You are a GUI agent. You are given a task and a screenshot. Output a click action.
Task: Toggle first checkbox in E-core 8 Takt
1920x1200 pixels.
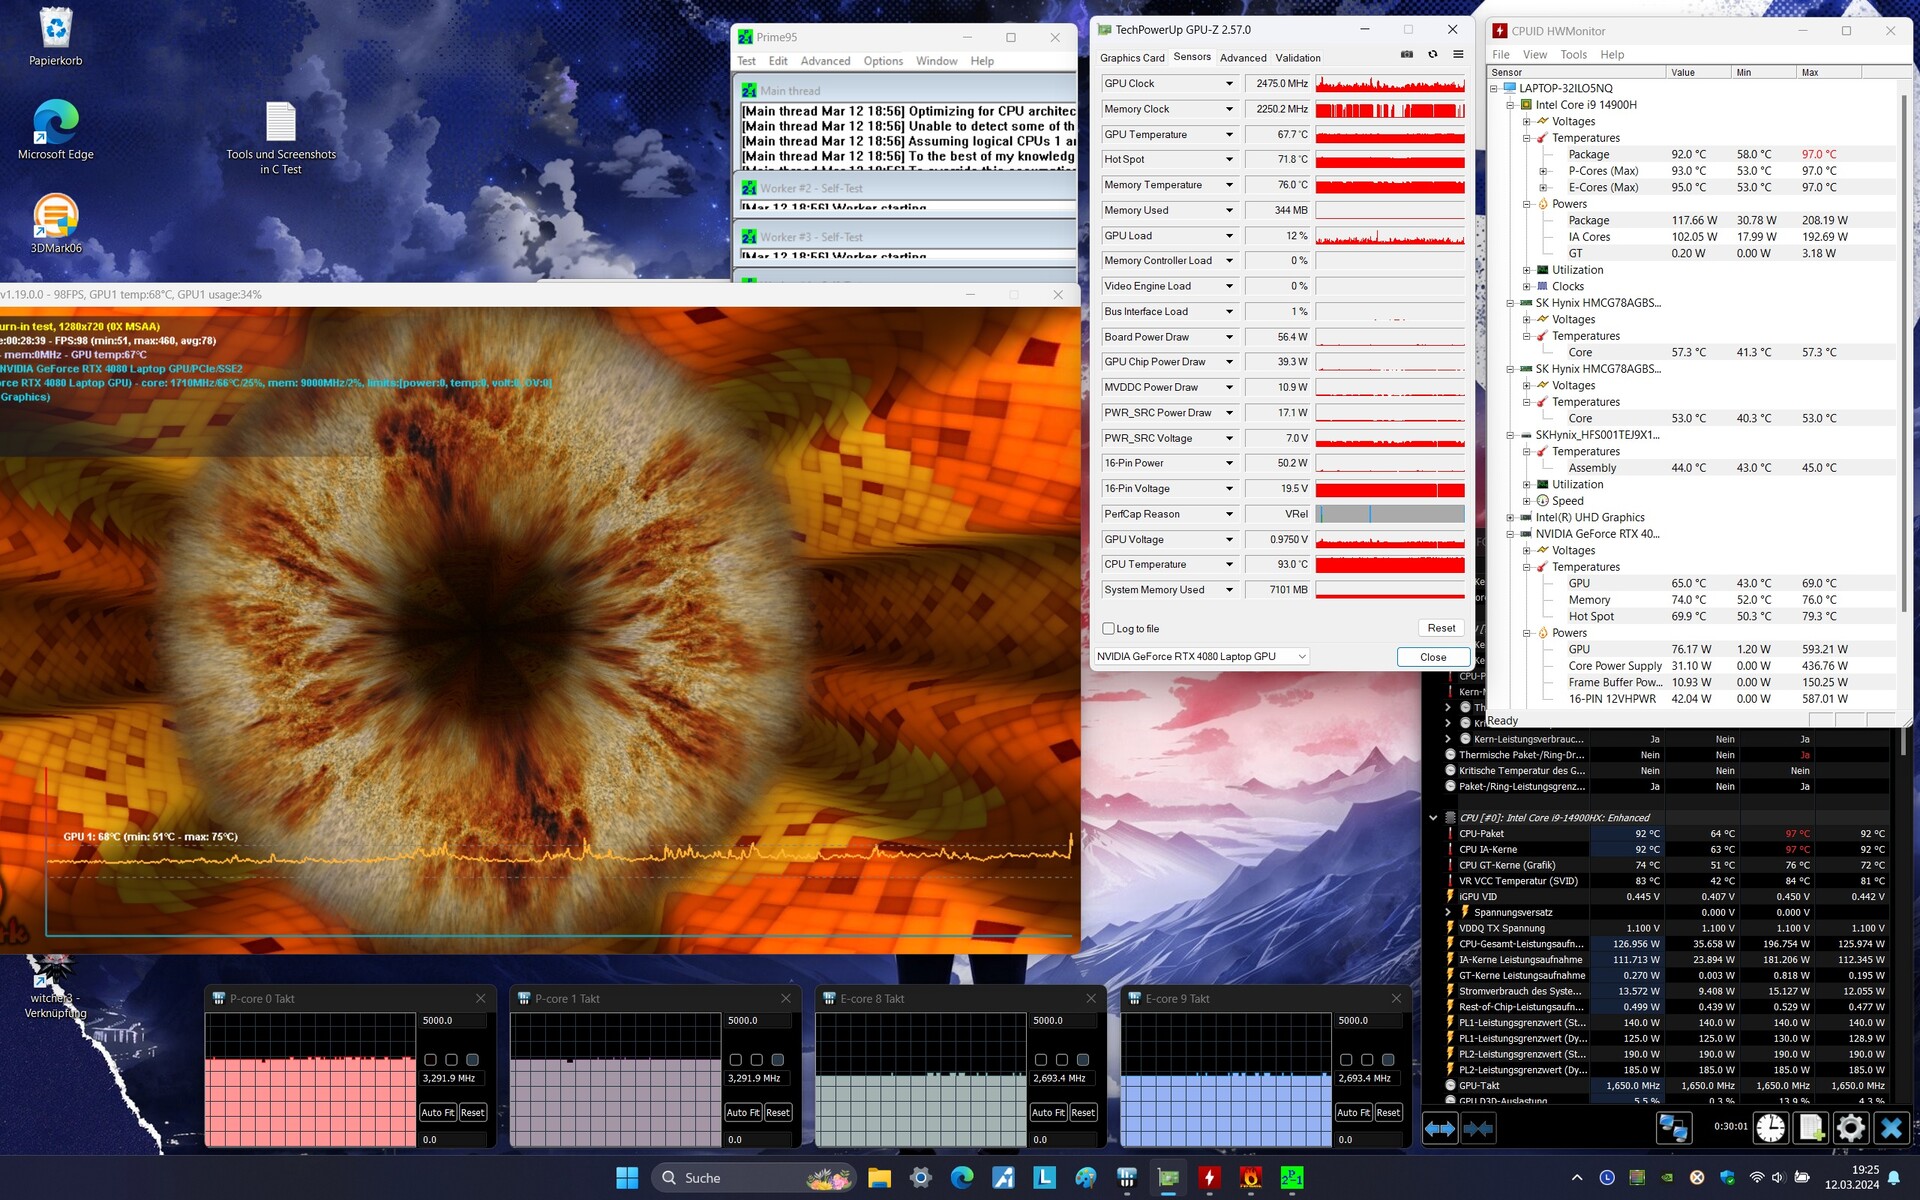[1040, 1059]
